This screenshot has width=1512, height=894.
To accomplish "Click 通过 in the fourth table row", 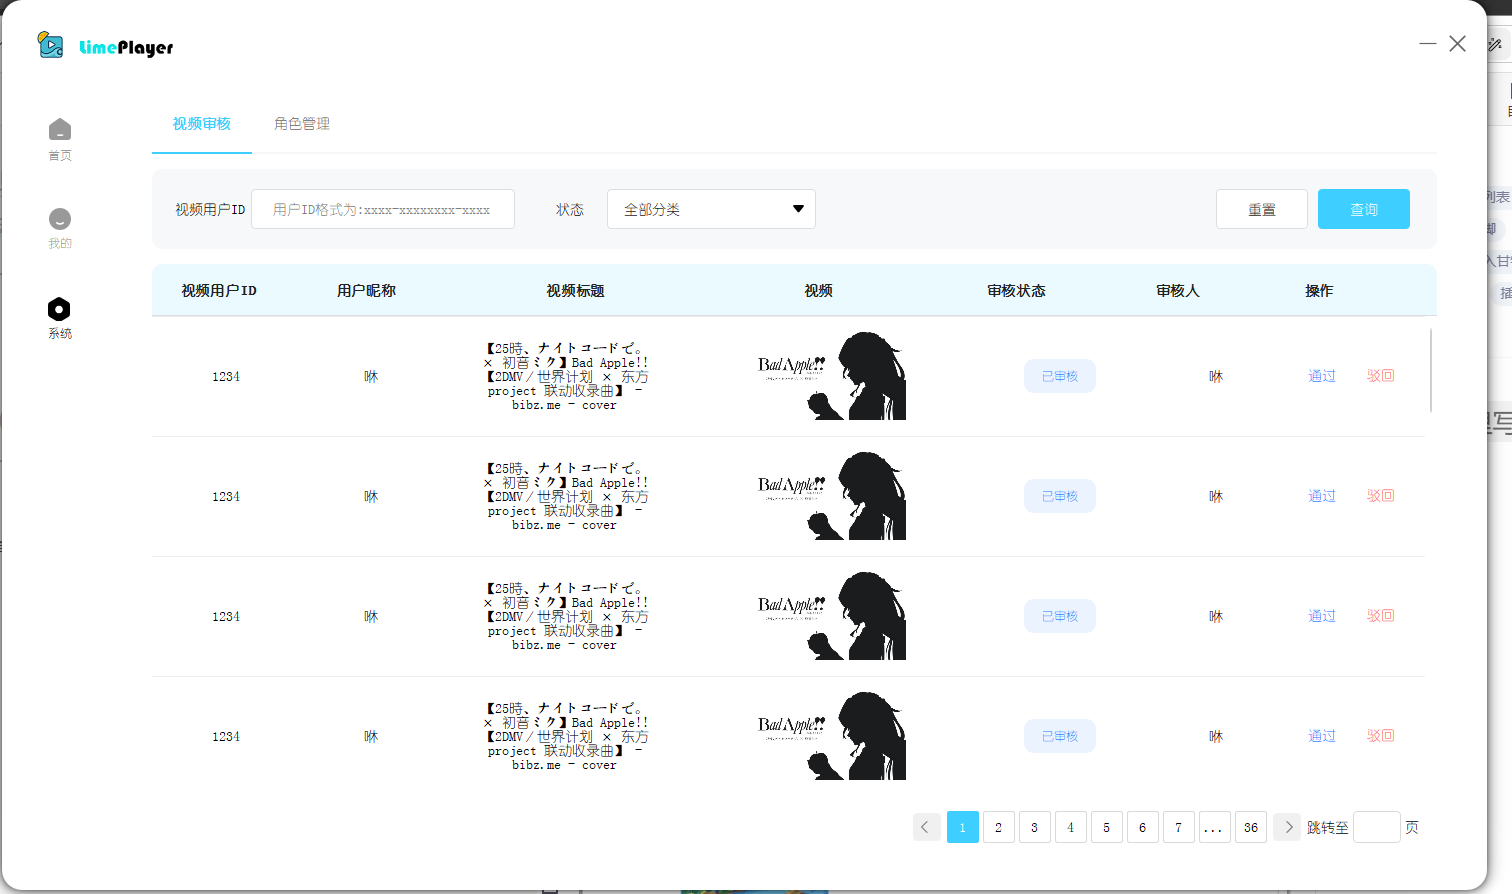I will click(x=1322, y=736).
